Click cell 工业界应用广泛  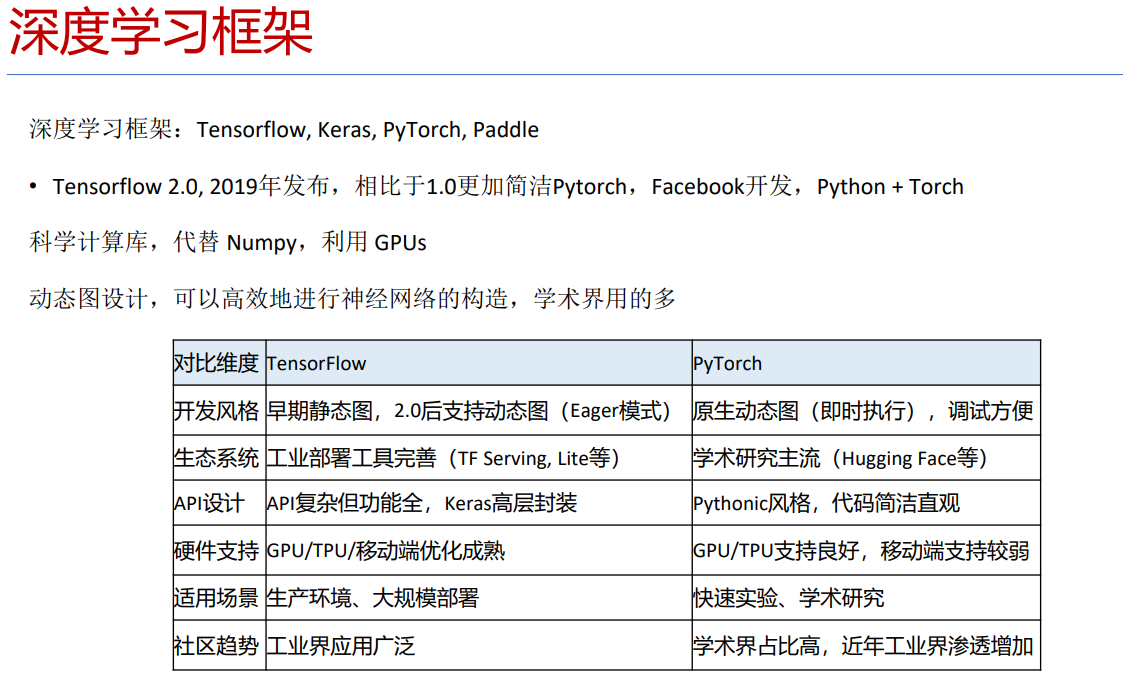click(478, 646)
